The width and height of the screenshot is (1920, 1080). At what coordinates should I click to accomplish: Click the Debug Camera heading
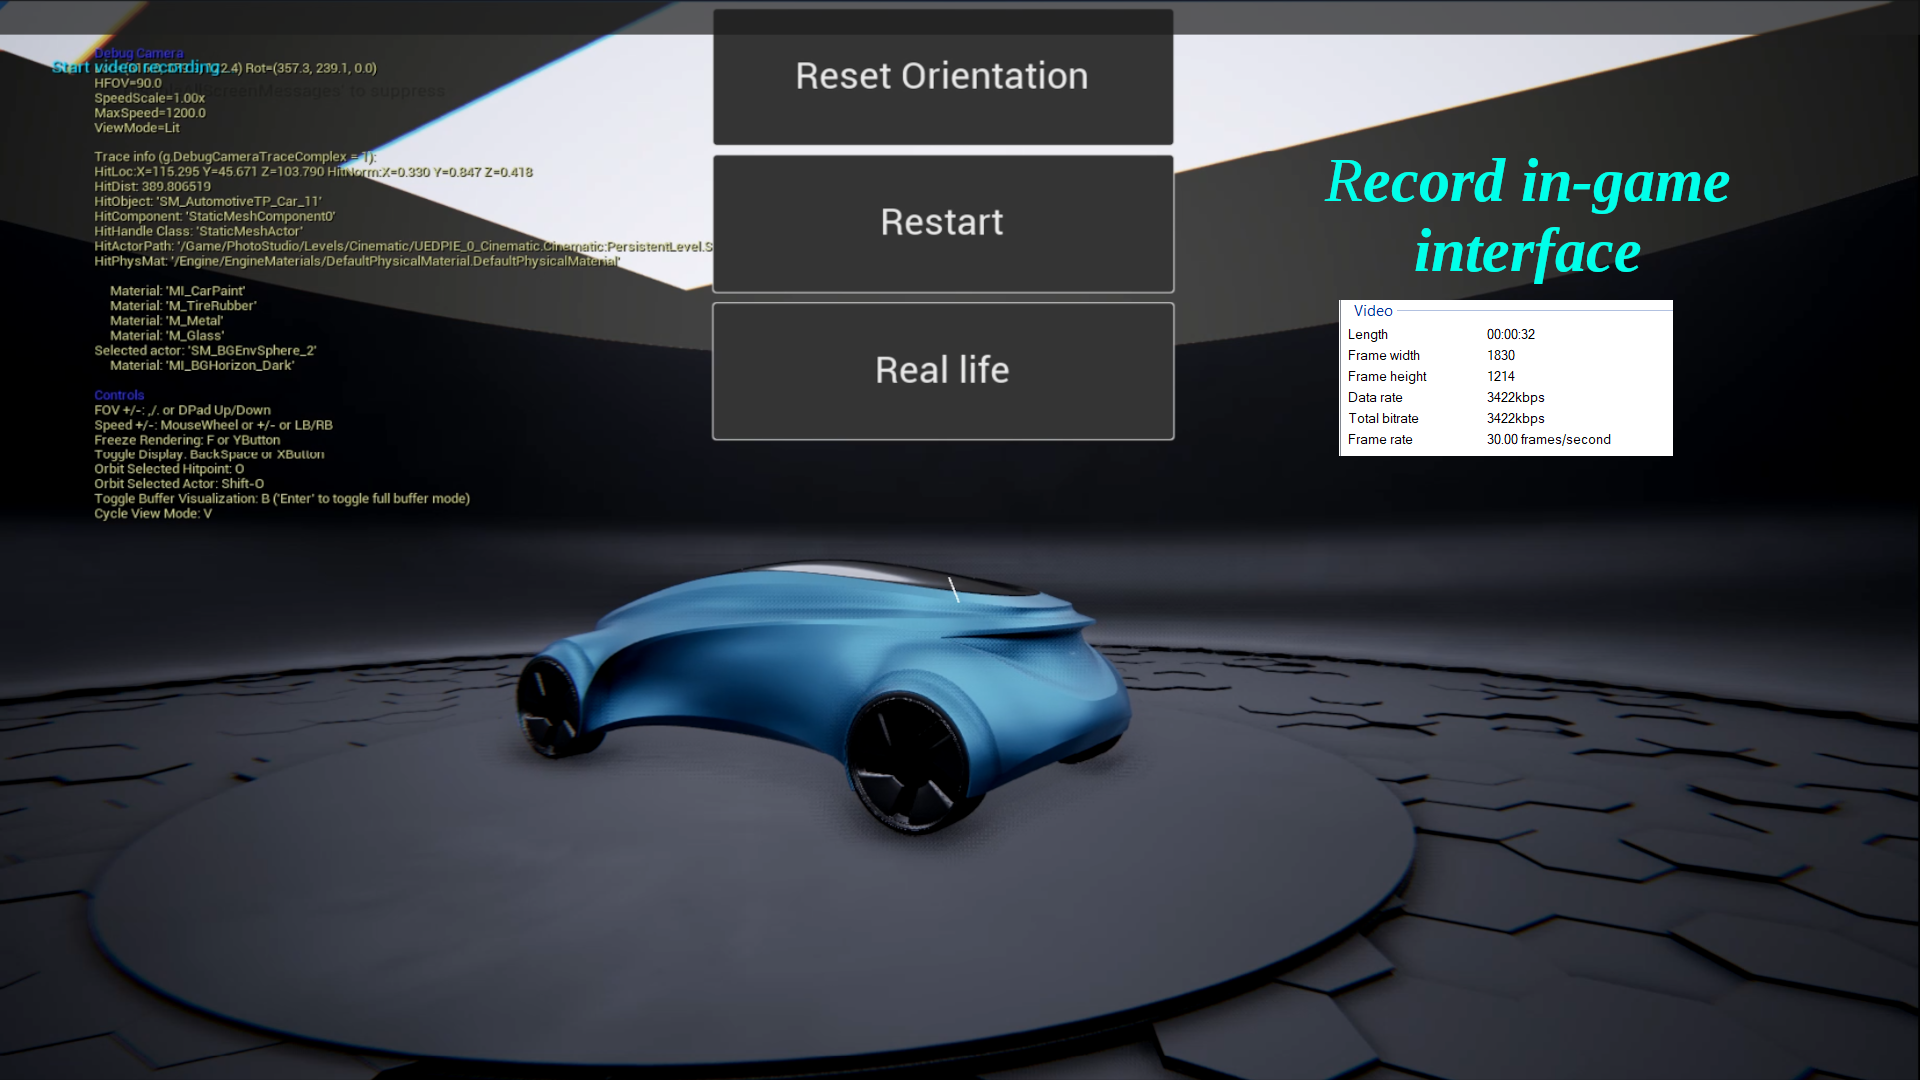coord(139,53)
